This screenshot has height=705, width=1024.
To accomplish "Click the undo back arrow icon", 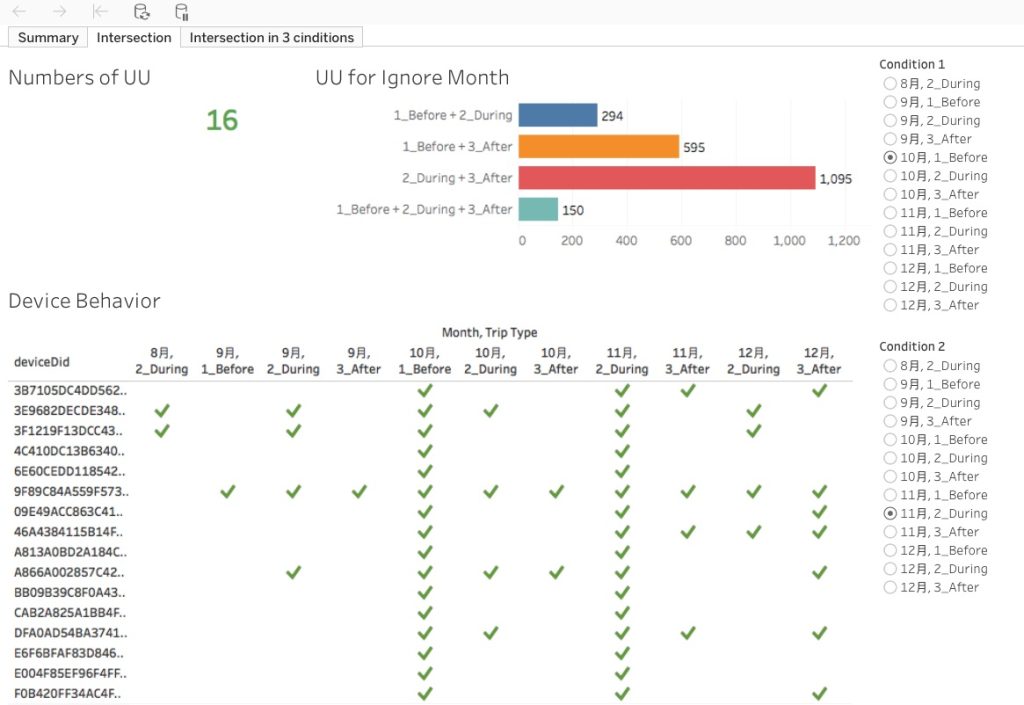I will click(x=20, y=11).
